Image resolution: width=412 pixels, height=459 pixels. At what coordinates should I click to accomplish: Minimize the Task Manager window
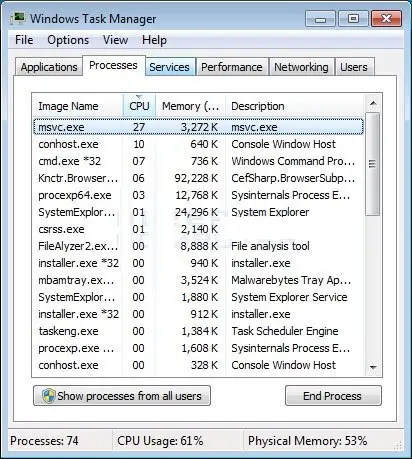pos(320,19)
